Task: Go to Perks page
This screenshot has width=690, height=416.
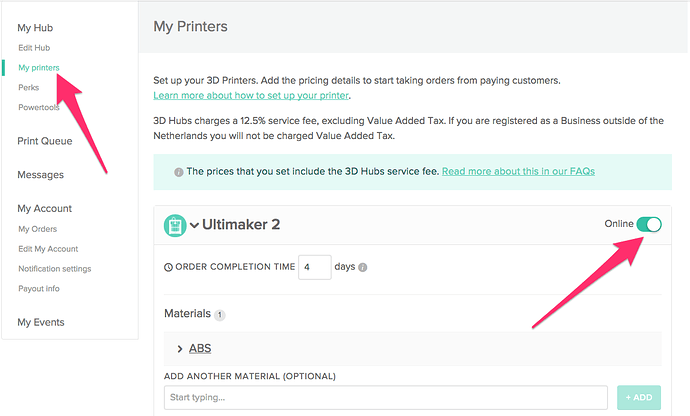Action: pos(29,88)
